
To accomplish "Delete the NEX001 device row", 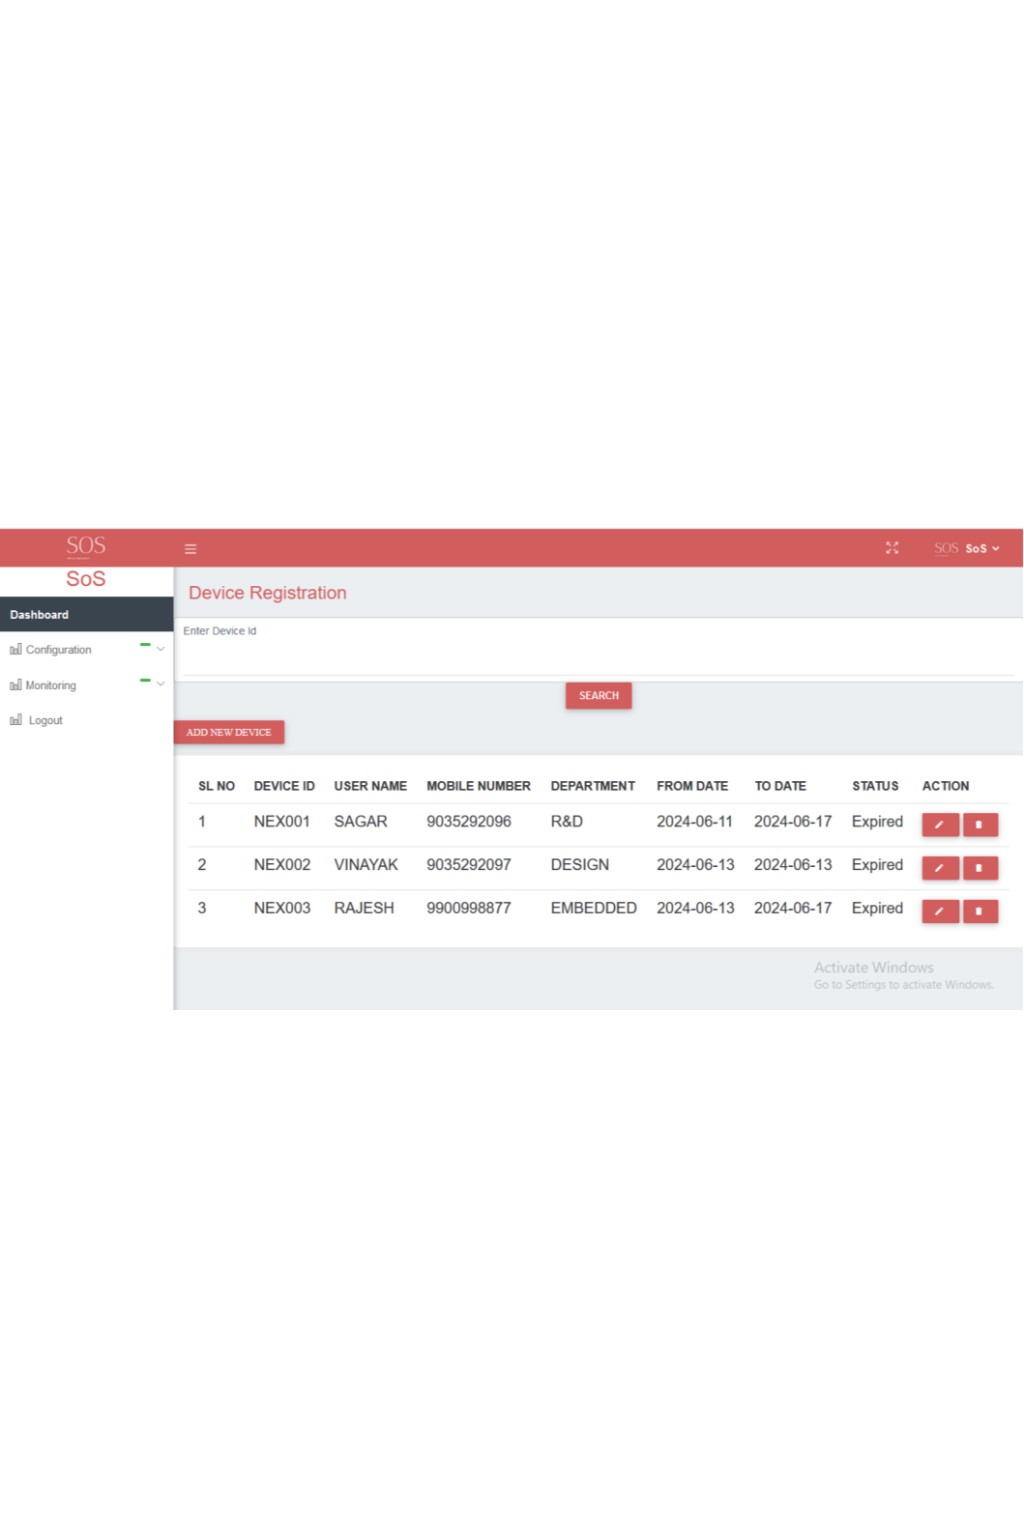I will click(980, 825).
